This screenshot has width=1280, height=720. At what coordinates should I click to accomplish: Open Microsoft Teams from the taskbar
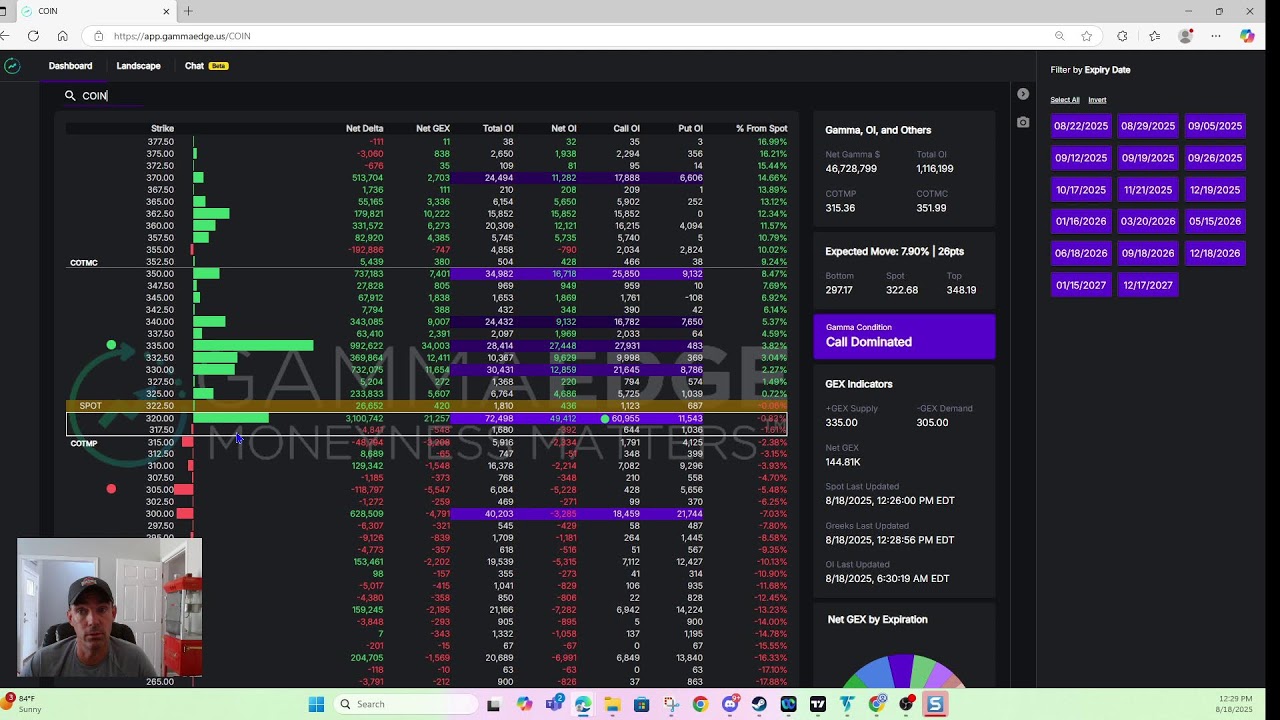(x=555, y=704)
